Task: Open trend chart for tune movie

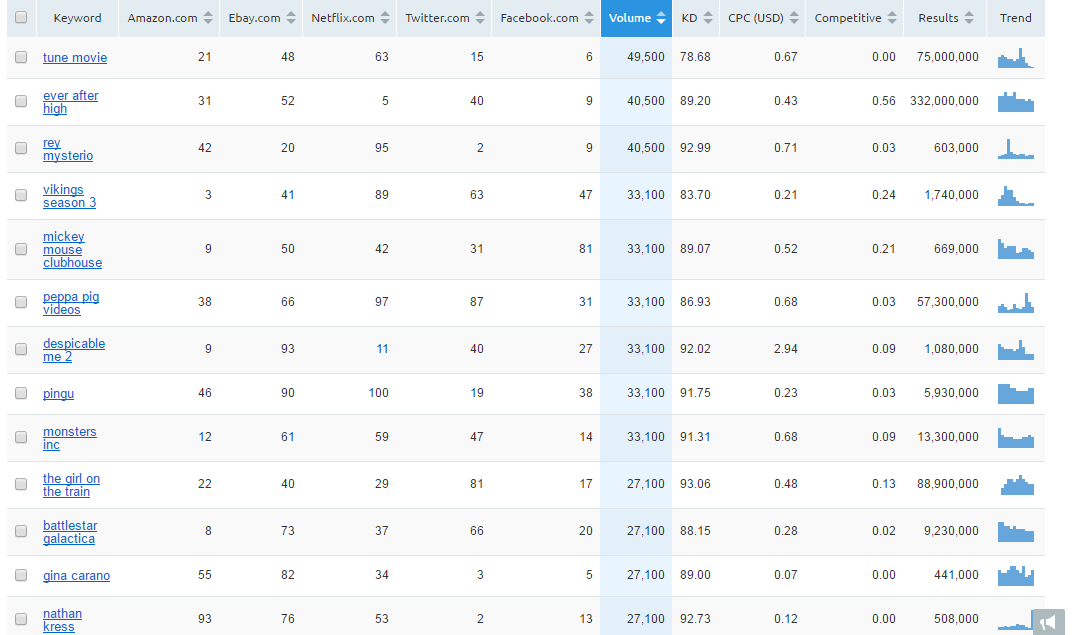Action: [x=1015, y=58]
